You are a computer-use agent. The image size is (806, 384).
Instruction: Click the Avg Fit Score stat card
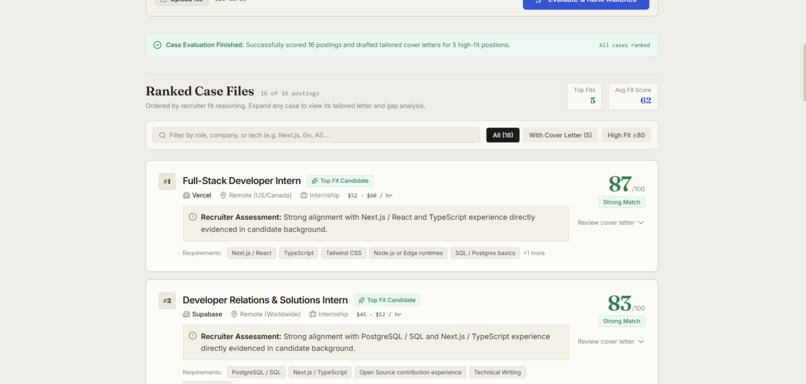[x=633, y=96]
